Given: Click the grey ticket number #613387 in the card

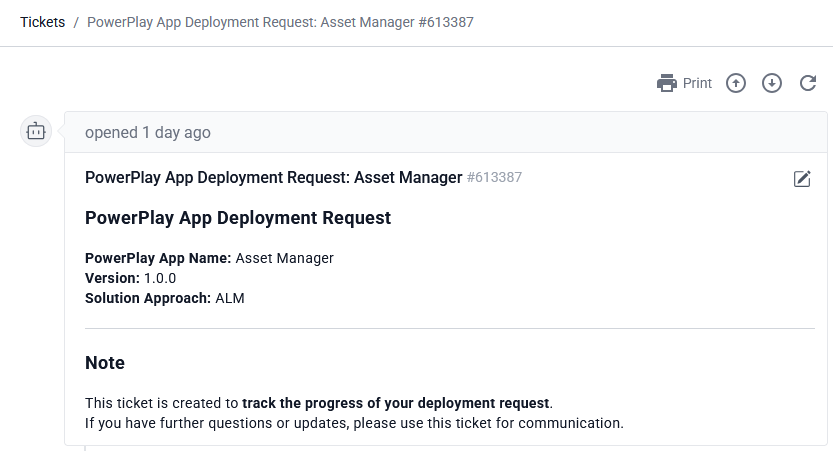Looking at the screenshot, I should pos(494,178).
